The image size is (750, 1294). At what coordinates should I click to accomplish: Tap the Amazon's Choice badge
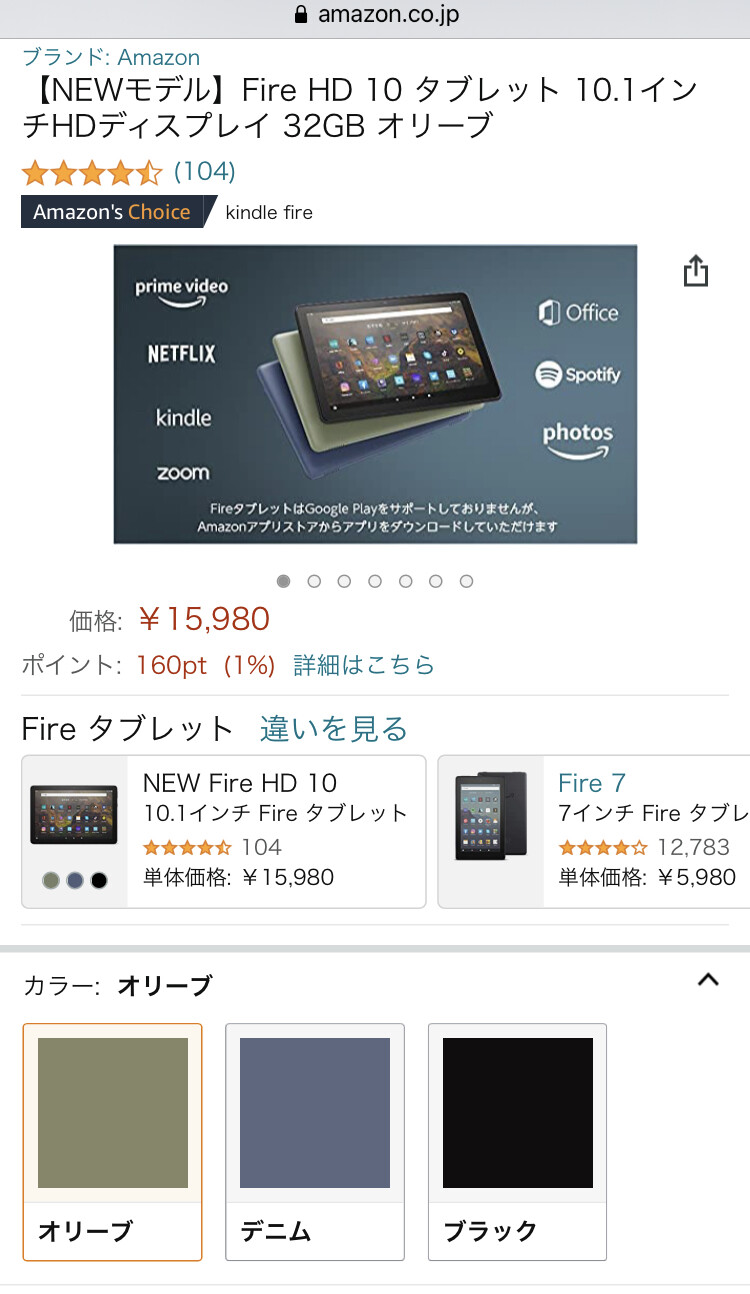[x=112, y=212]
